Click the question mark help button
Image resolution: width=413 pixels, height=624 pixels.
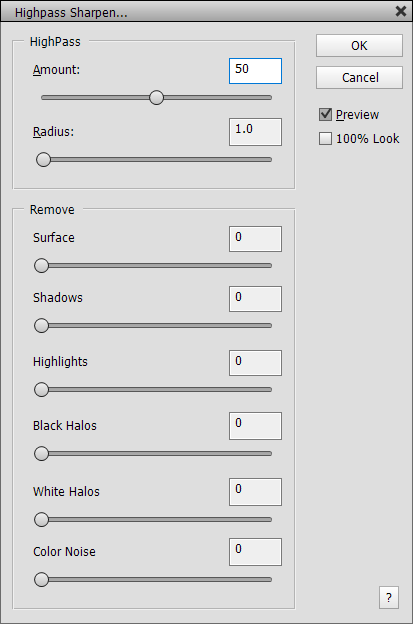coord(389,597)
